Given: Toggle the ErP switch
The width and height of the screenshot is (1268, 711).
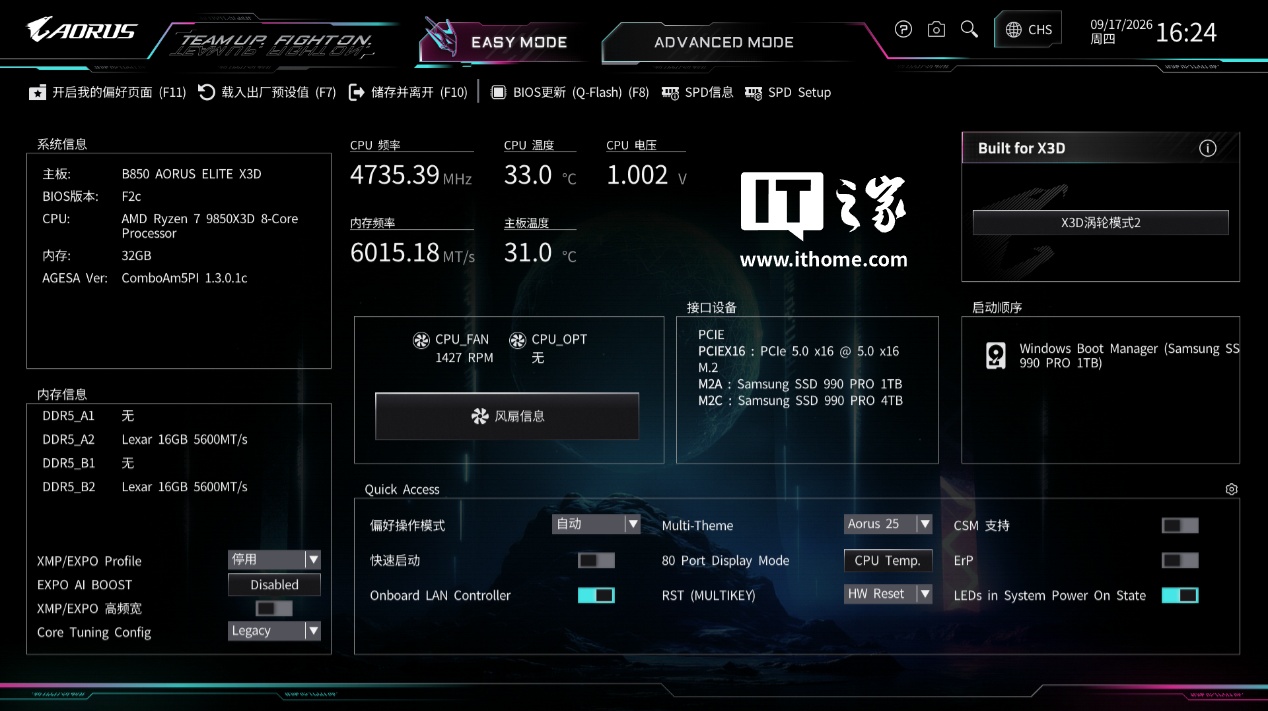Looking at the screenshot, I should pyautogui.click(x=1180, y=560).
